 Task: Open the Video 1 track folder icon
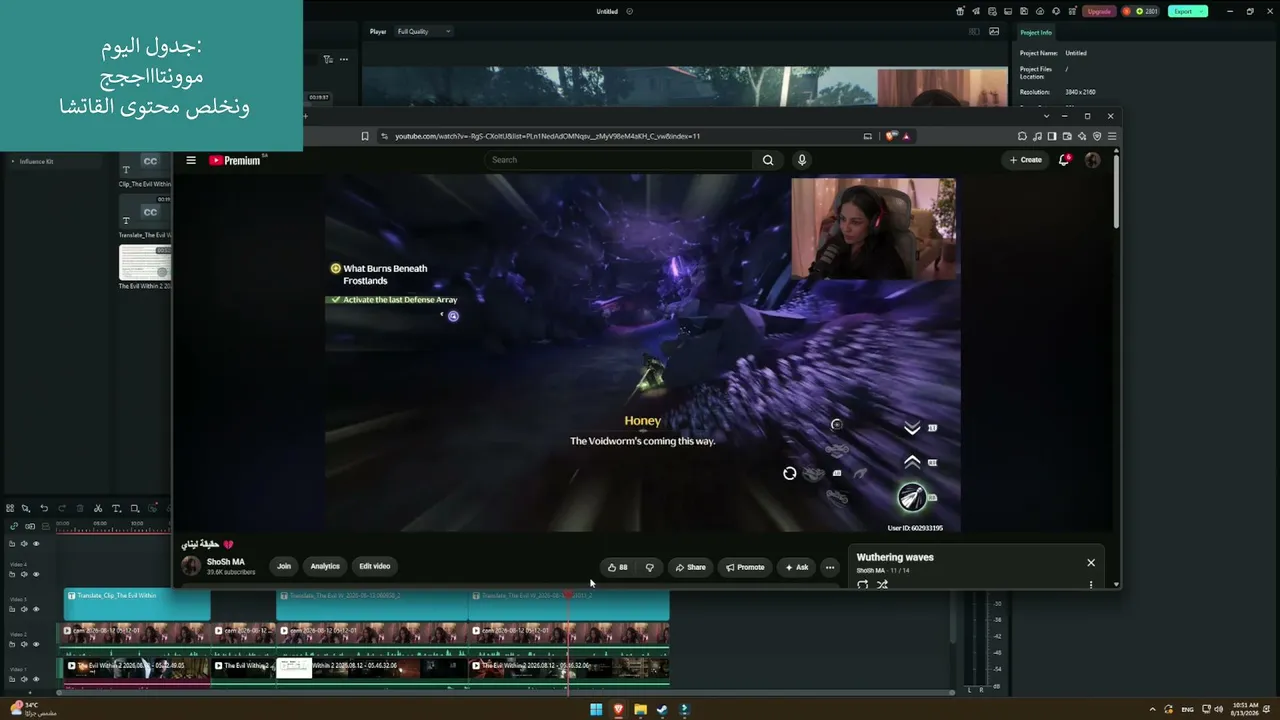[12, 679]
